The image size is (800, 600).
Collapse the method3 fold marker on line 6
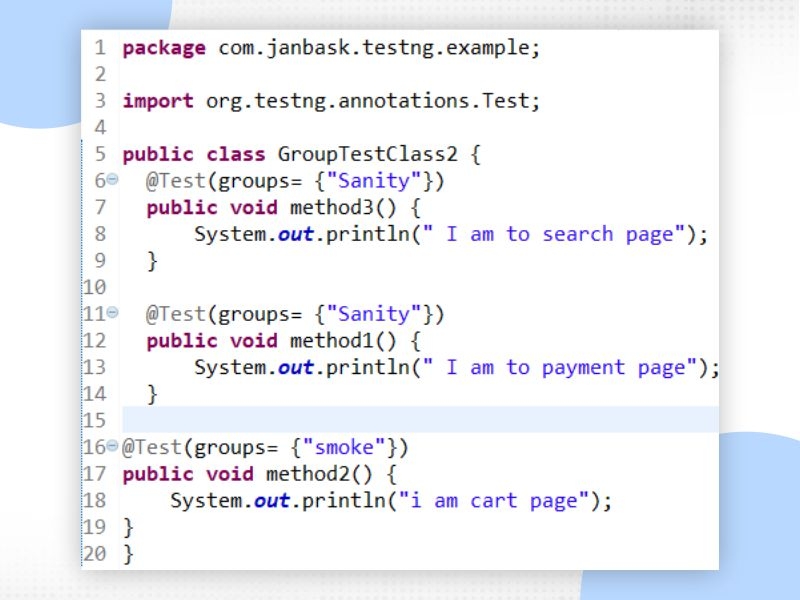[x=112, y=181]
